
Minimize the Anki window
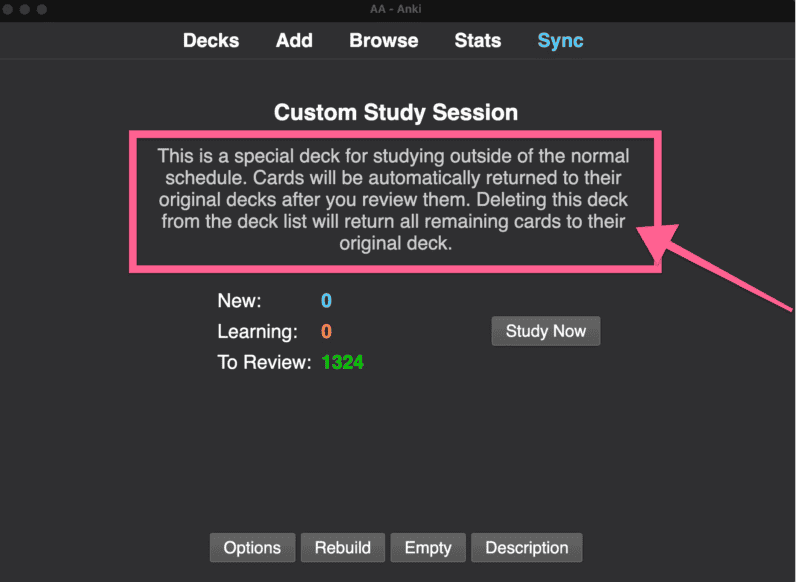coord(24,9)
